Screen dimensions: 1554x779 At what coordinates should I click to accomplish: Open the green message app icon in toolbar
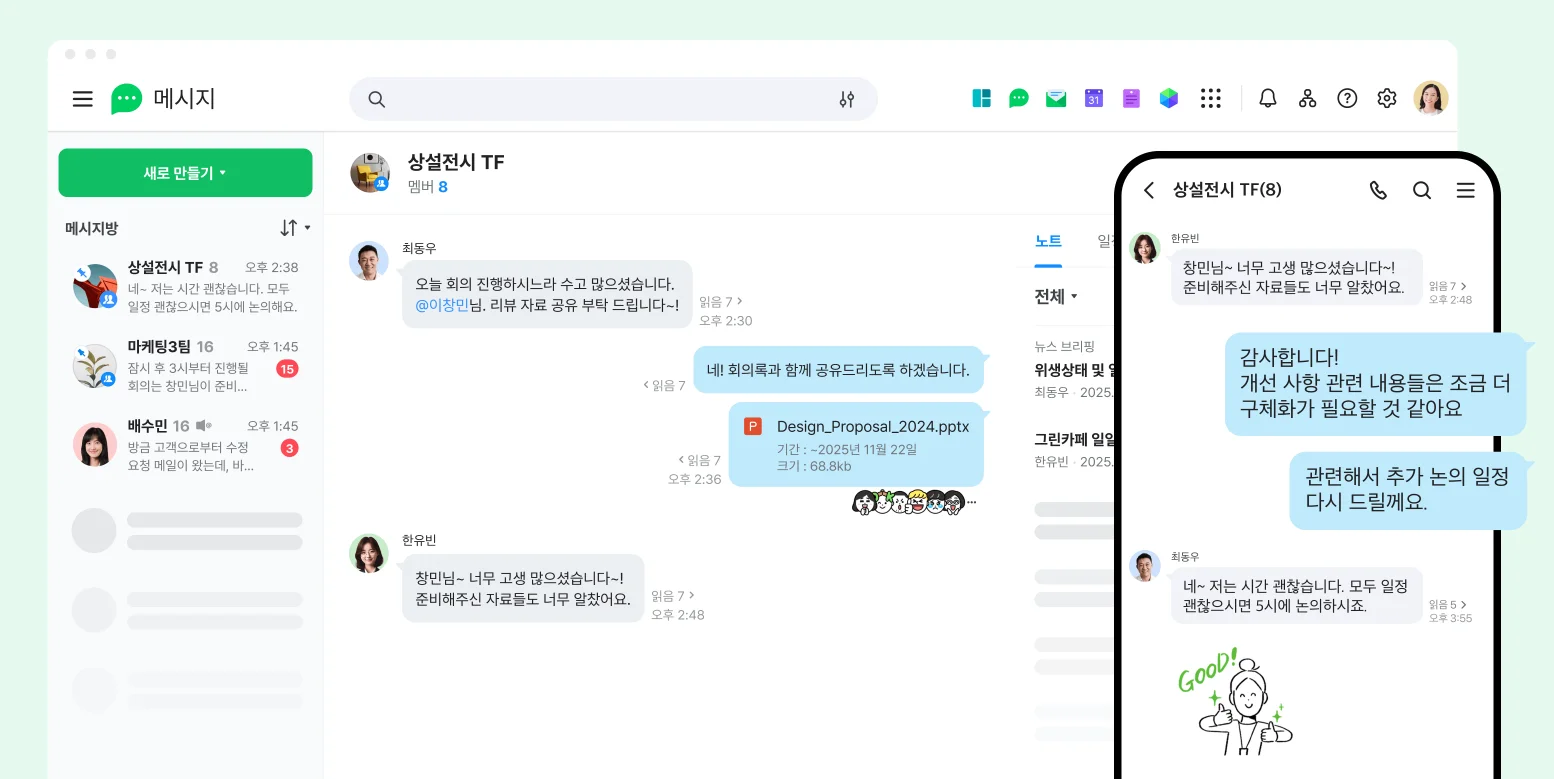[x=1019, y=98]
